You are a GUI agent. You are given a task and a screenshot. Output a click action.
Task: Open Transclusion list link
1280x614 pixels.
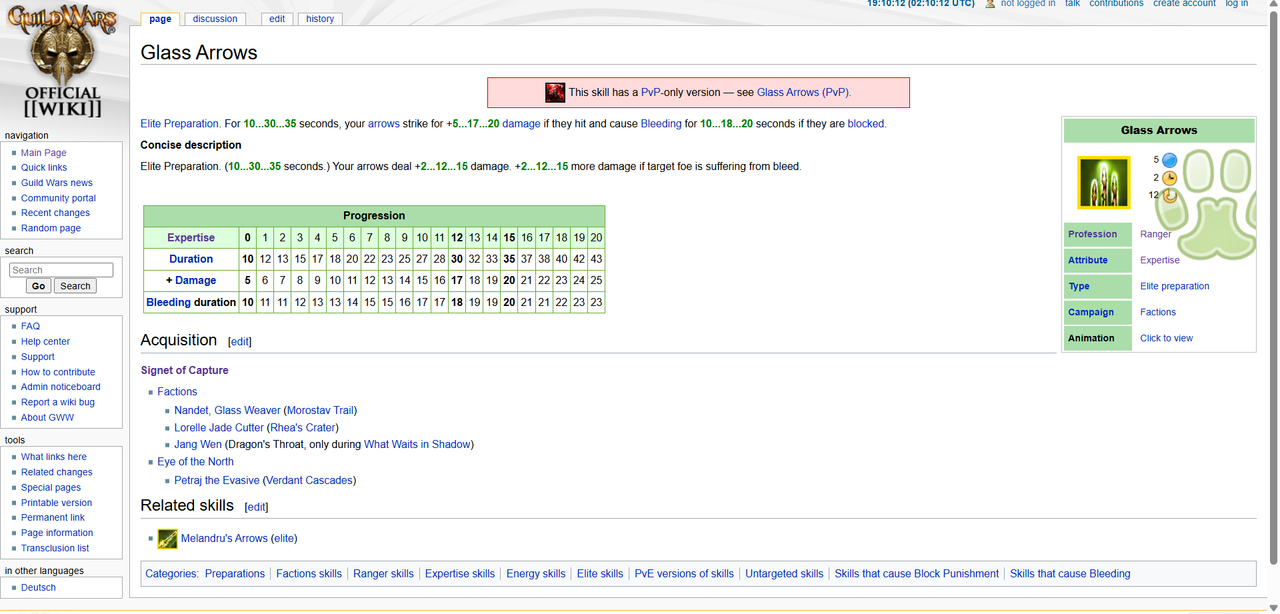click(x=55, y=548)
